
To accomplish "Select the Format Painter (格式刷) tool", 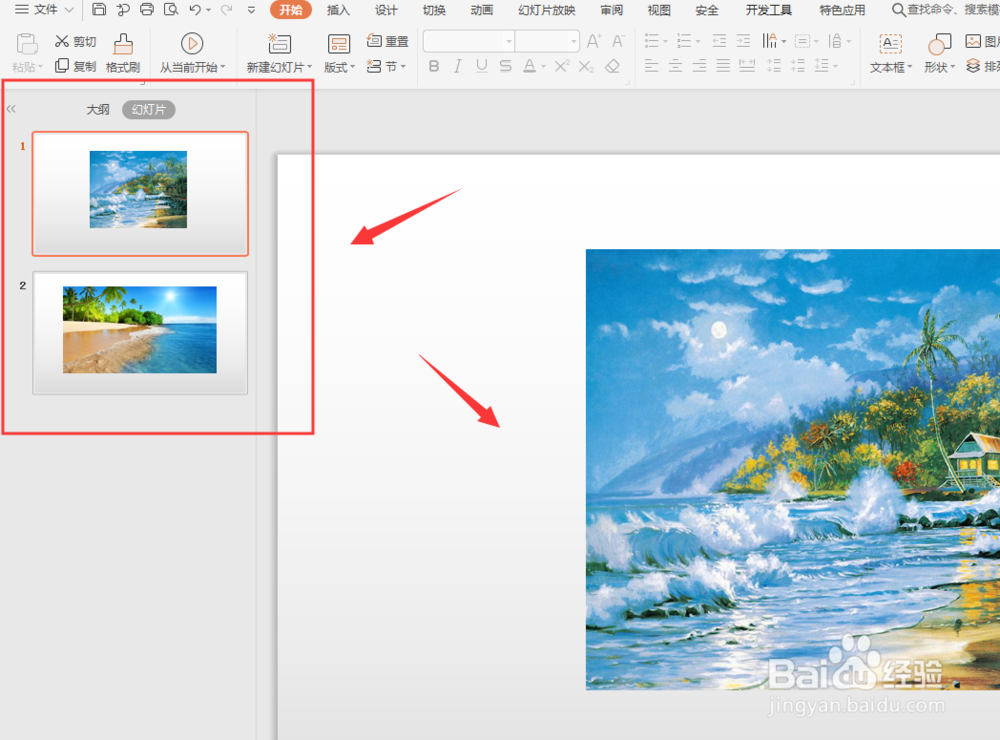I will pos(123,54).
